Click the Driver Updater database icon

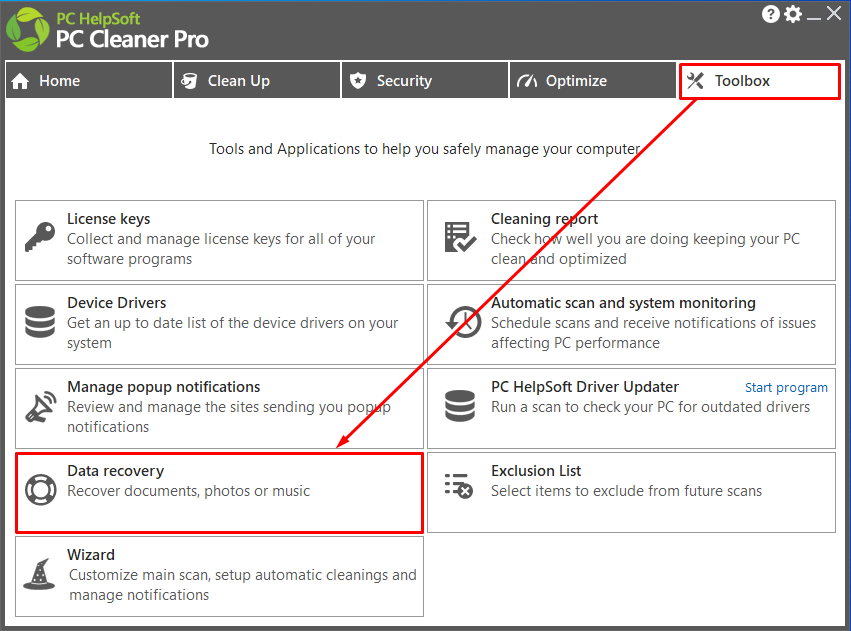click(x=460, y=405)
